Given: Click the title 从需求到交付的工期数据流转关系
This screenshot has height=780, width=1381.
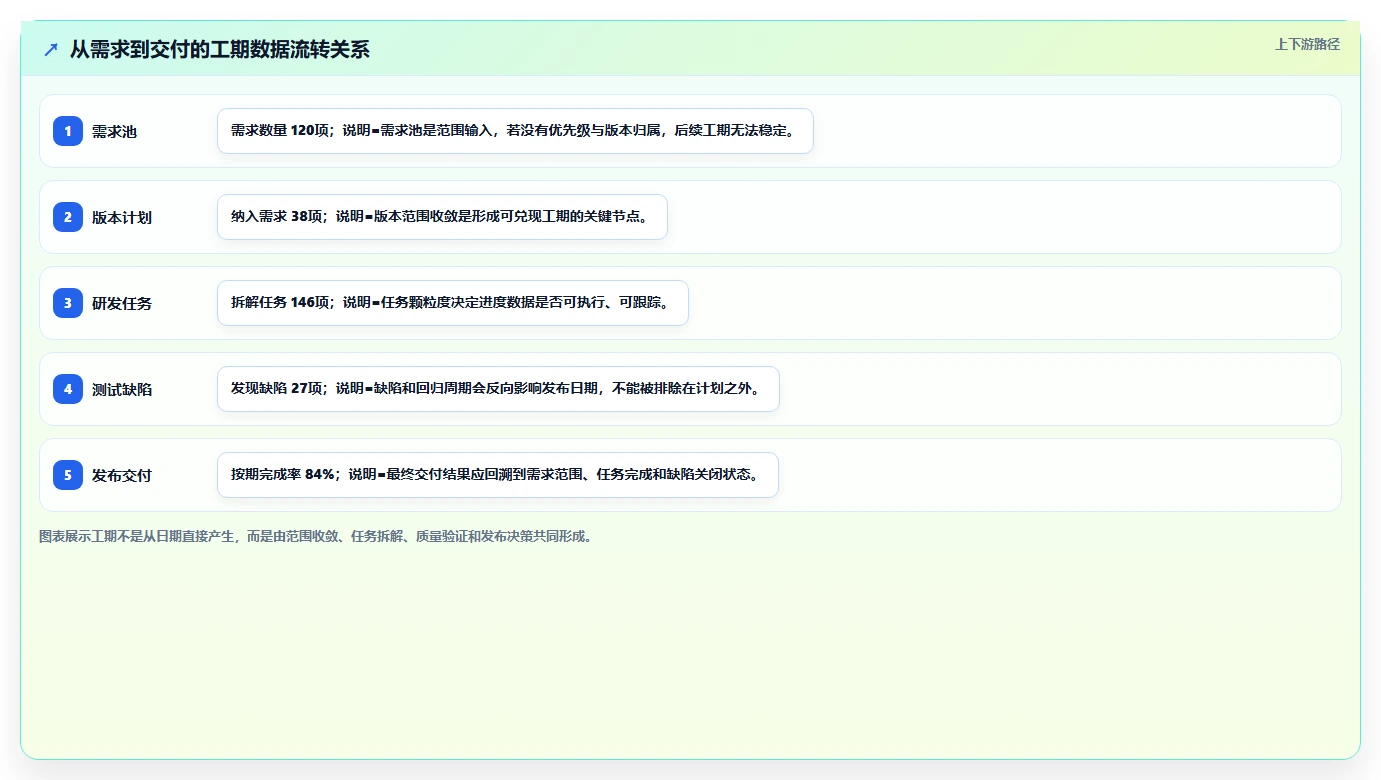Looking at the screenshot, I should point(219,49).
